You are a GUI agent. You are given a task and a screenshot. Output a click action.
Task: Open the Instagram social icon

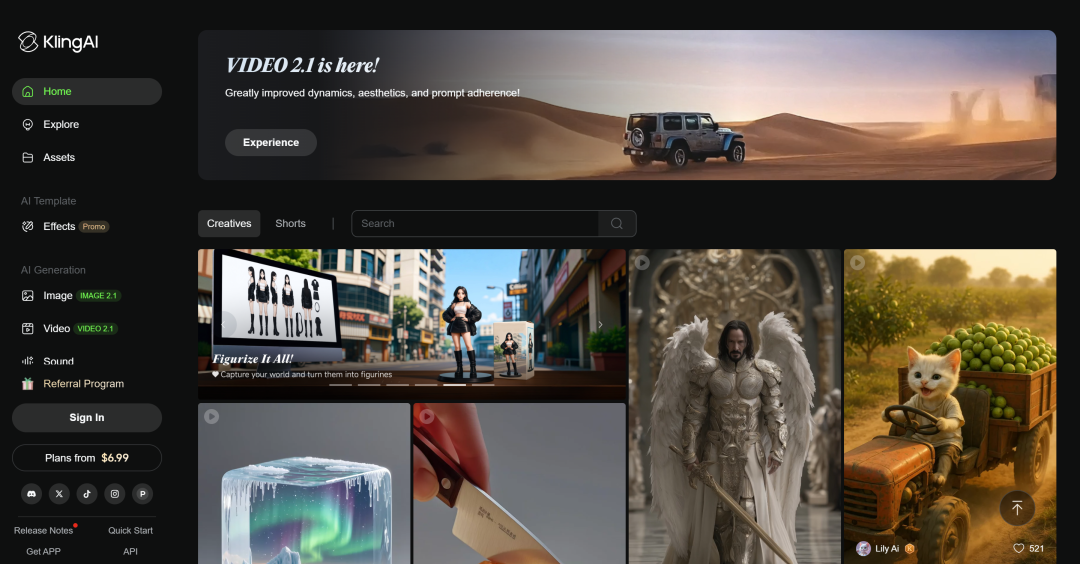[115, 494]
